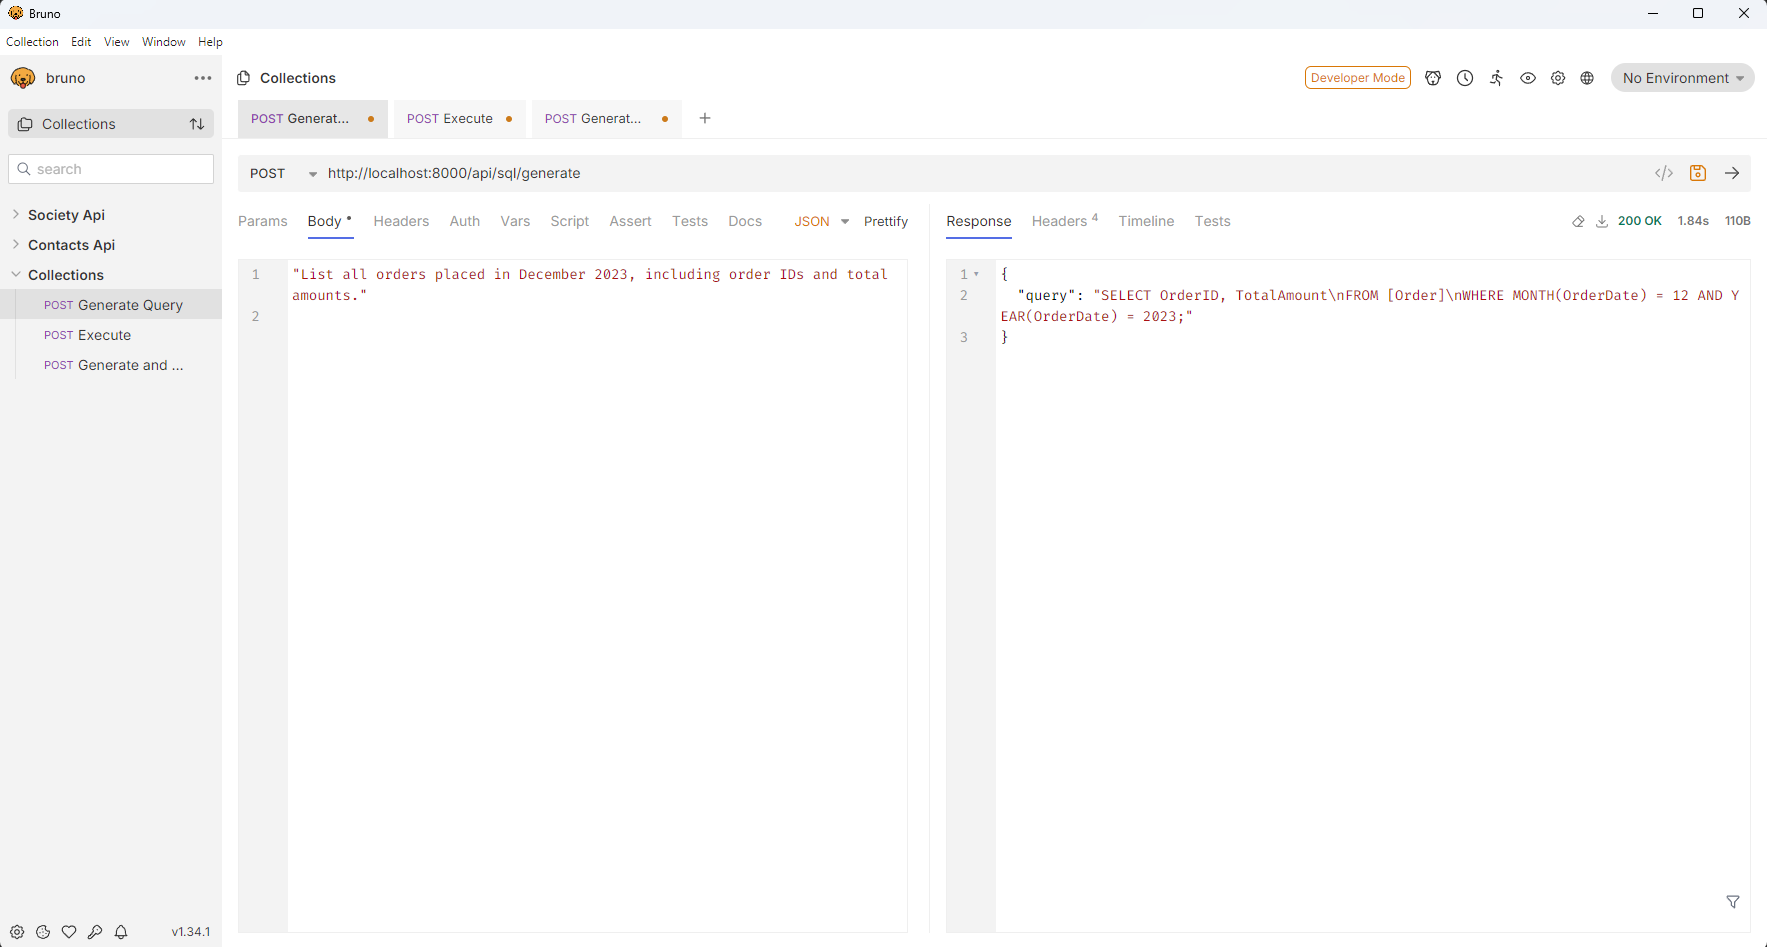Click the sidebar search field

click(110, 168)
